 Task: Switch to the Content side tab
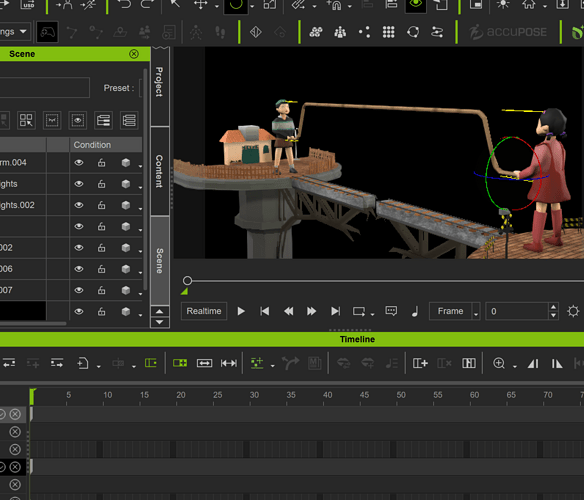tap(160, 171)
